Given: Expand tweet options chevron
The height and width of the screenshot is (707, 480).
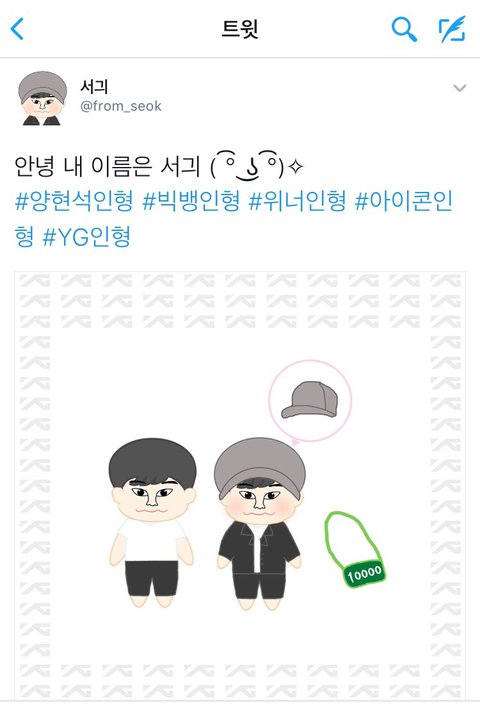Looking at the screenshot, I should point(459,88).
